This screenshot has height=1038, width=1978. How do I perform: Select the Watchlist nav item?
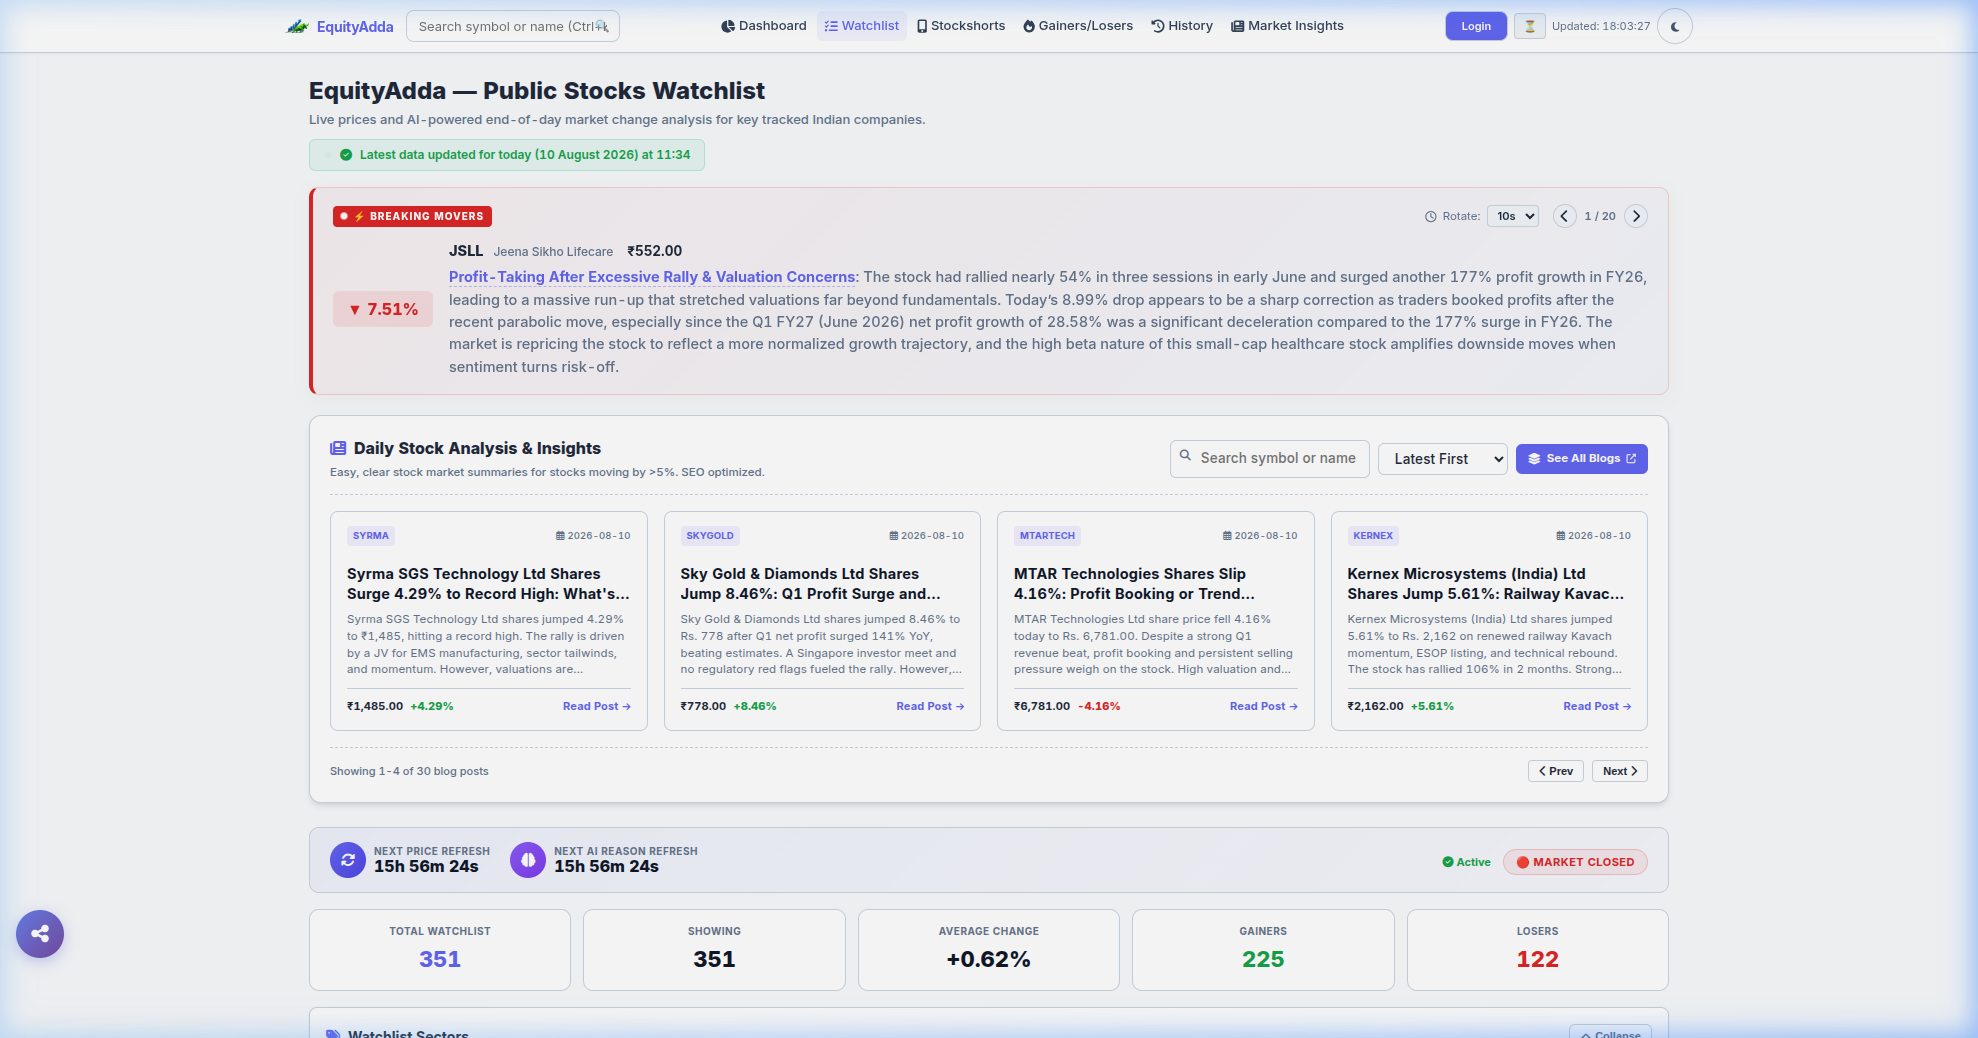click(862, 26)
